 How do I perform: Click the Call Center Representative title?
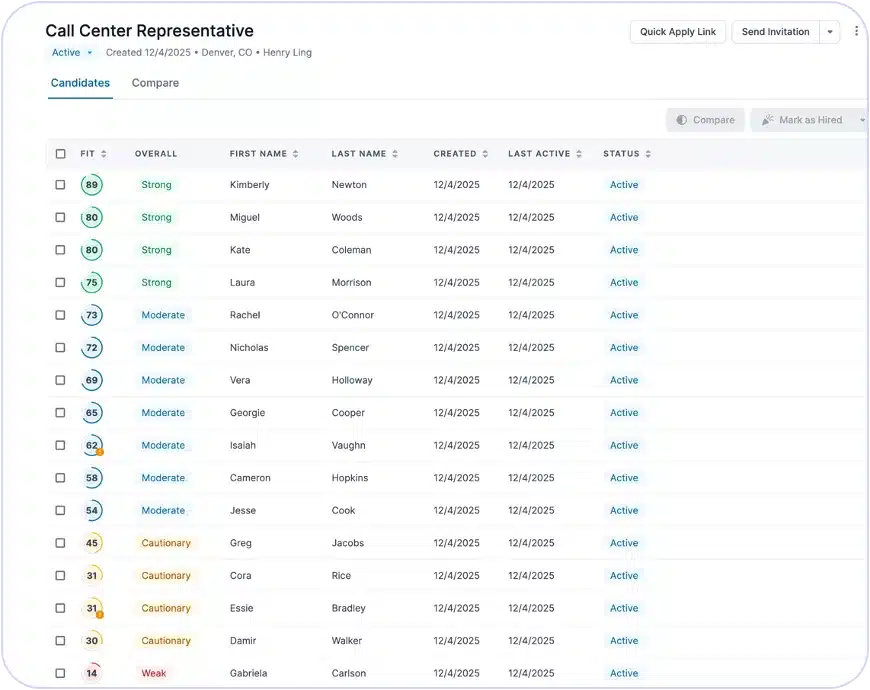pyautogui.click(x=149, y=31)
